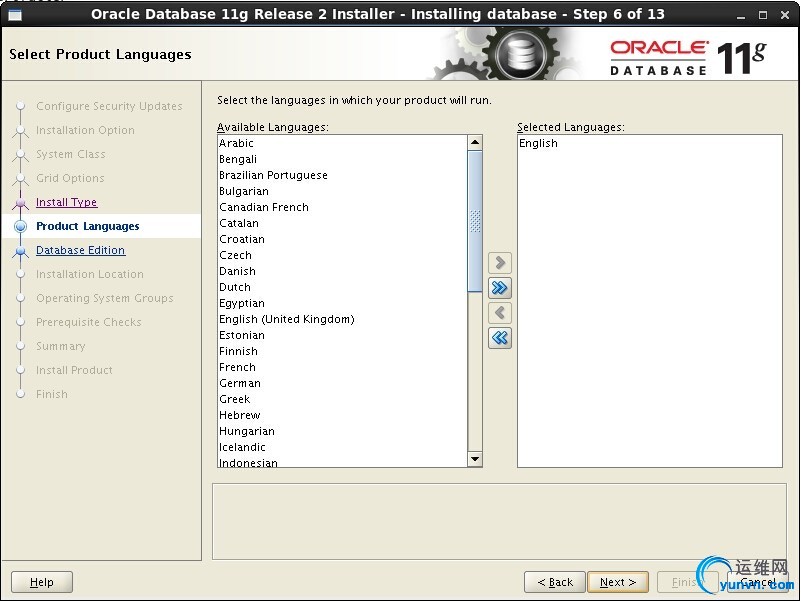Click the scroll up arrow of Available Languages
801x602 pixels.
(x=475, y=143)
